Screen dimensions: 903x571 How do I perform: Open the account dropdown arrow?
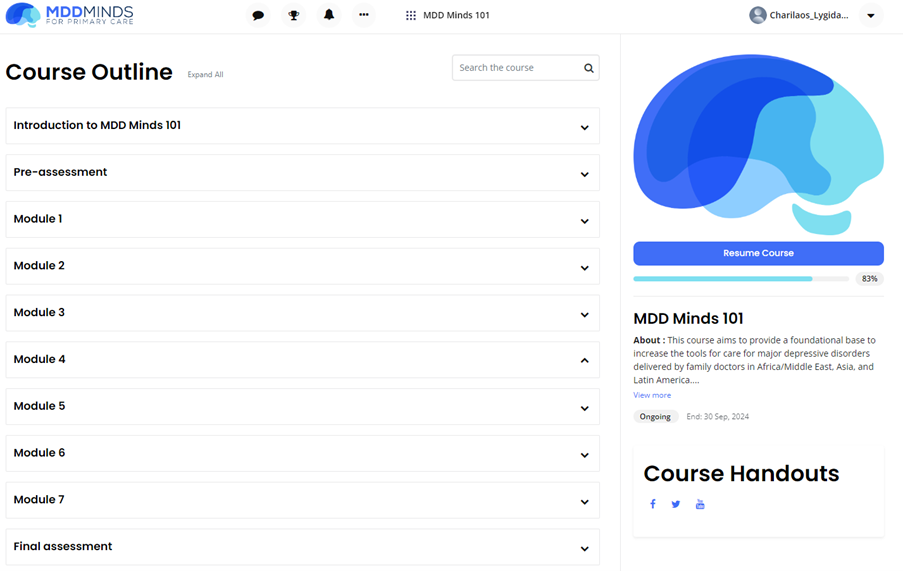[871, 16]
